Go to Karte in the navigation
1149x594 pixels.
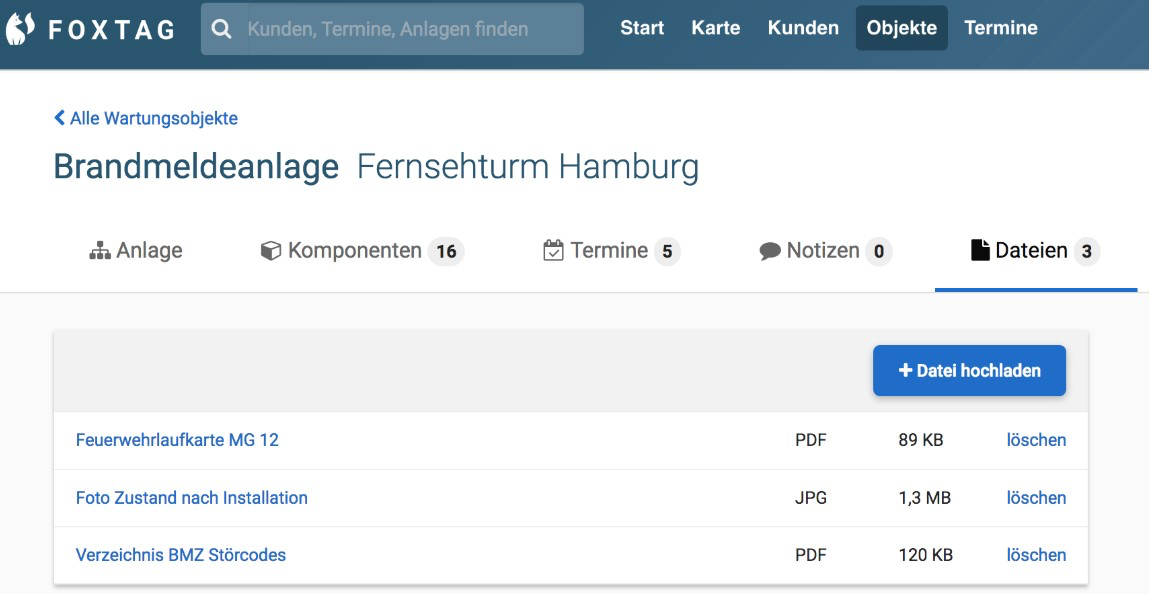[716, 28]
